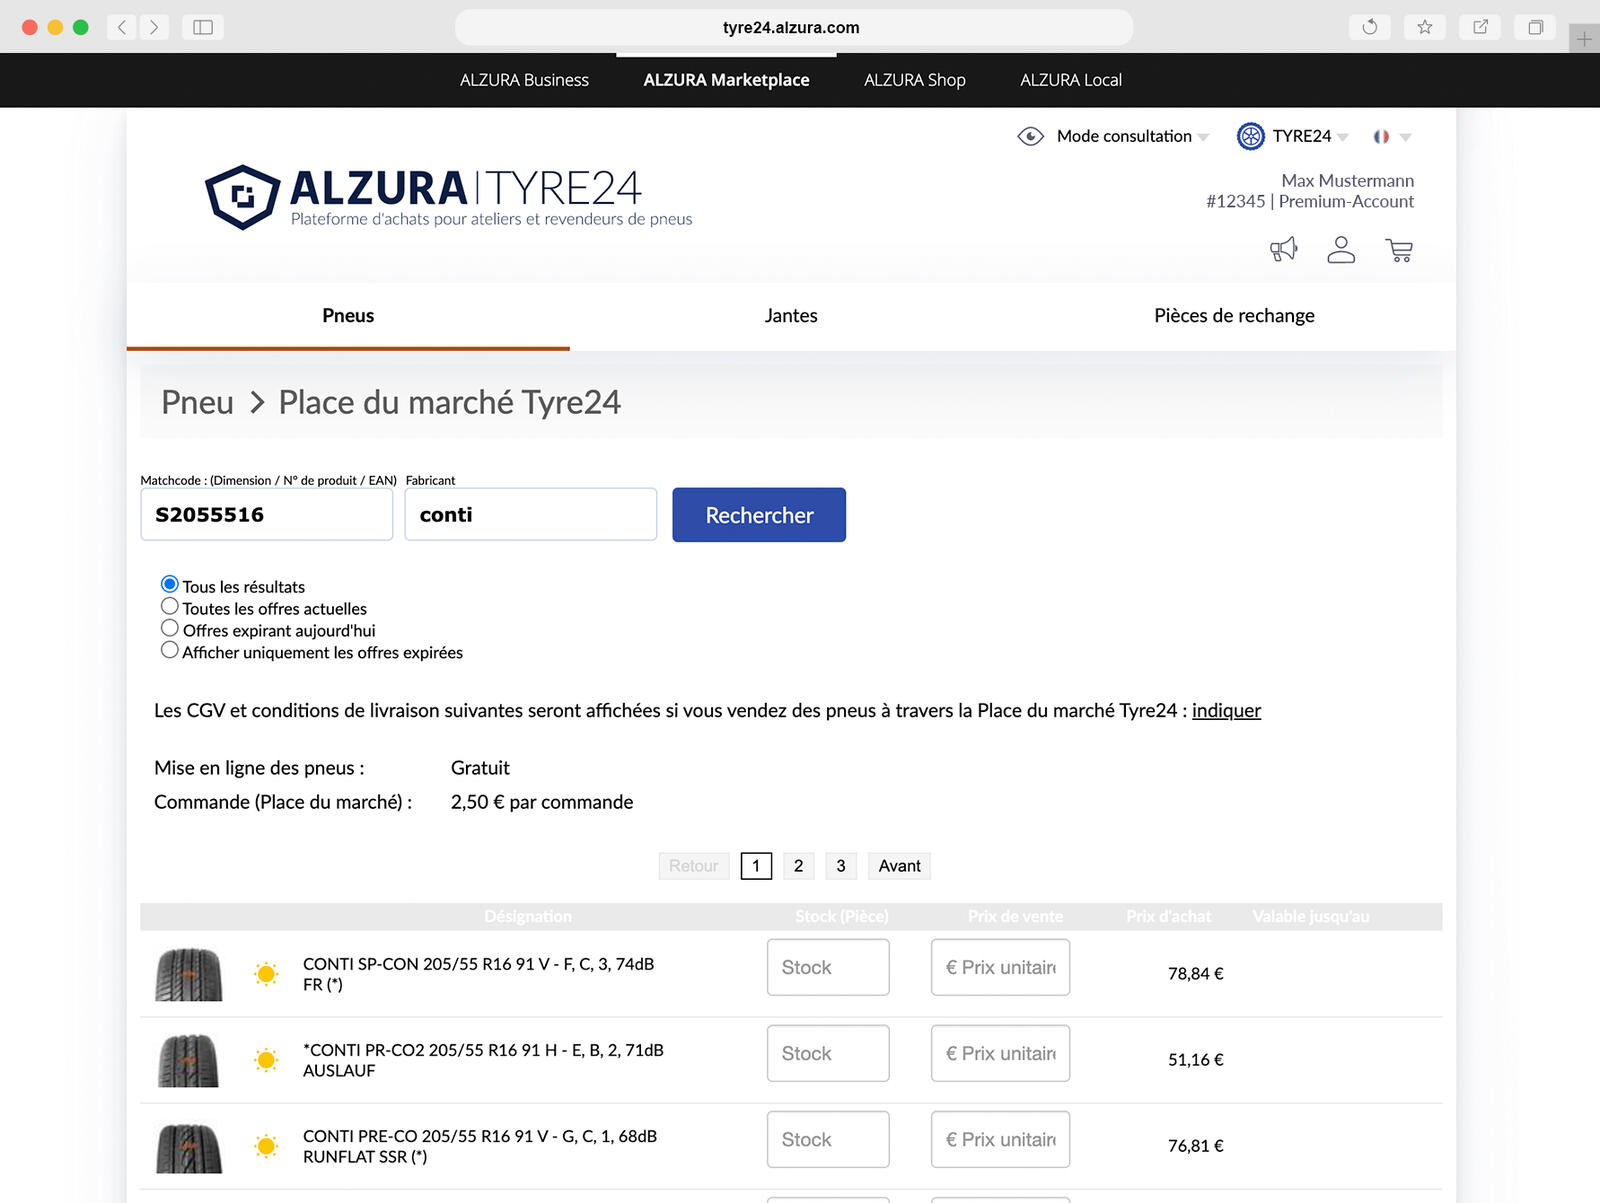Reload the page with refresh icon
This screenshot has height=1203, width=1600.
coord(1370,27)
